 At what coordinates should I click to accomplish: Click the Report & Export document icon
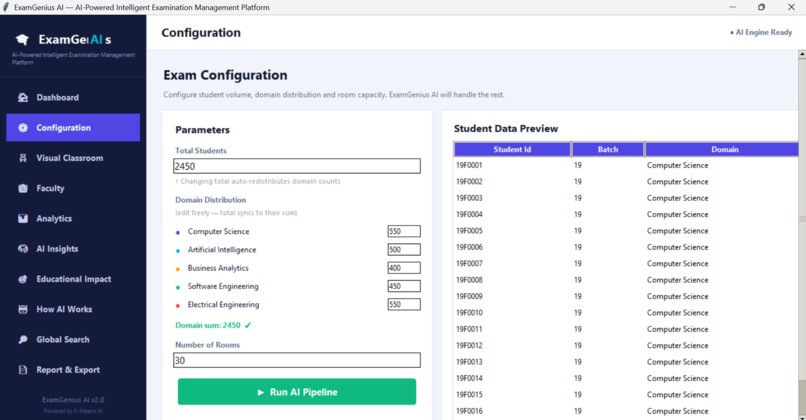pyautogui.click(x=23, y=370)
